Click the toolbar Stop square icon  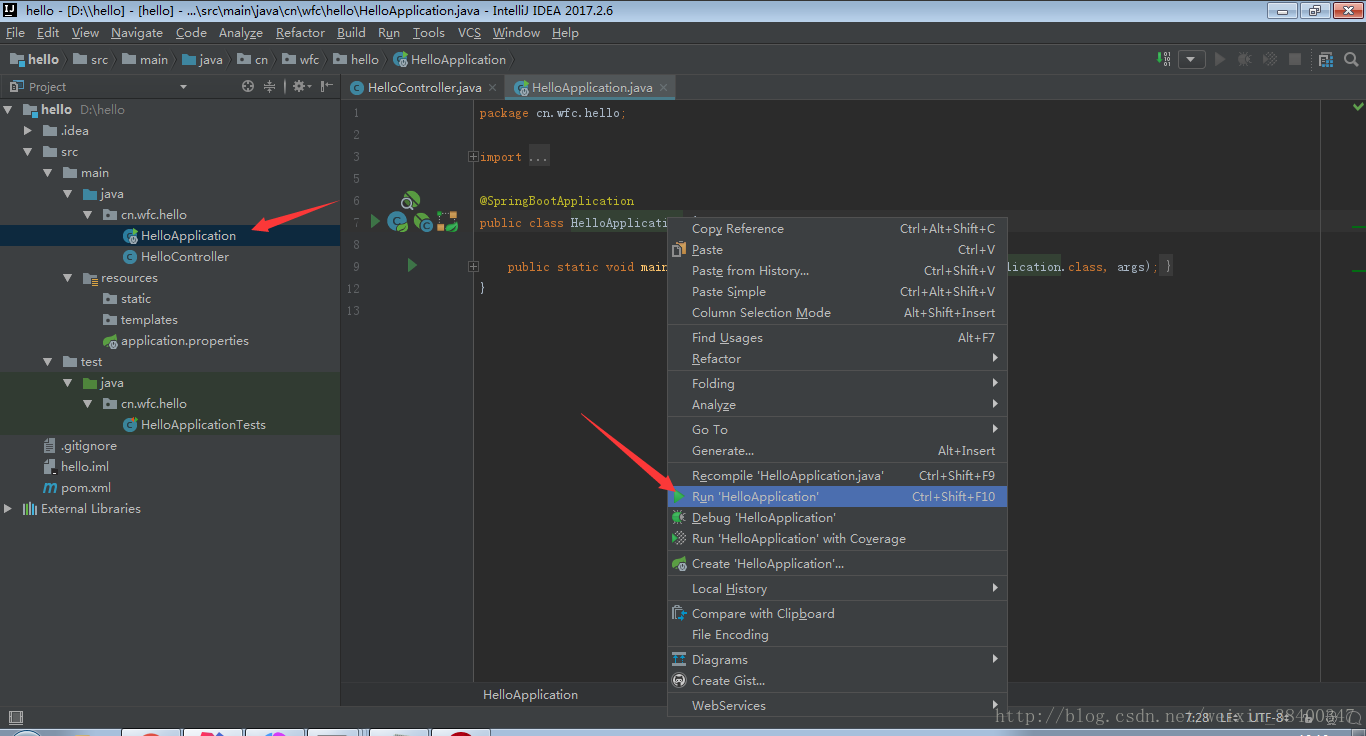click(1295, 59)
